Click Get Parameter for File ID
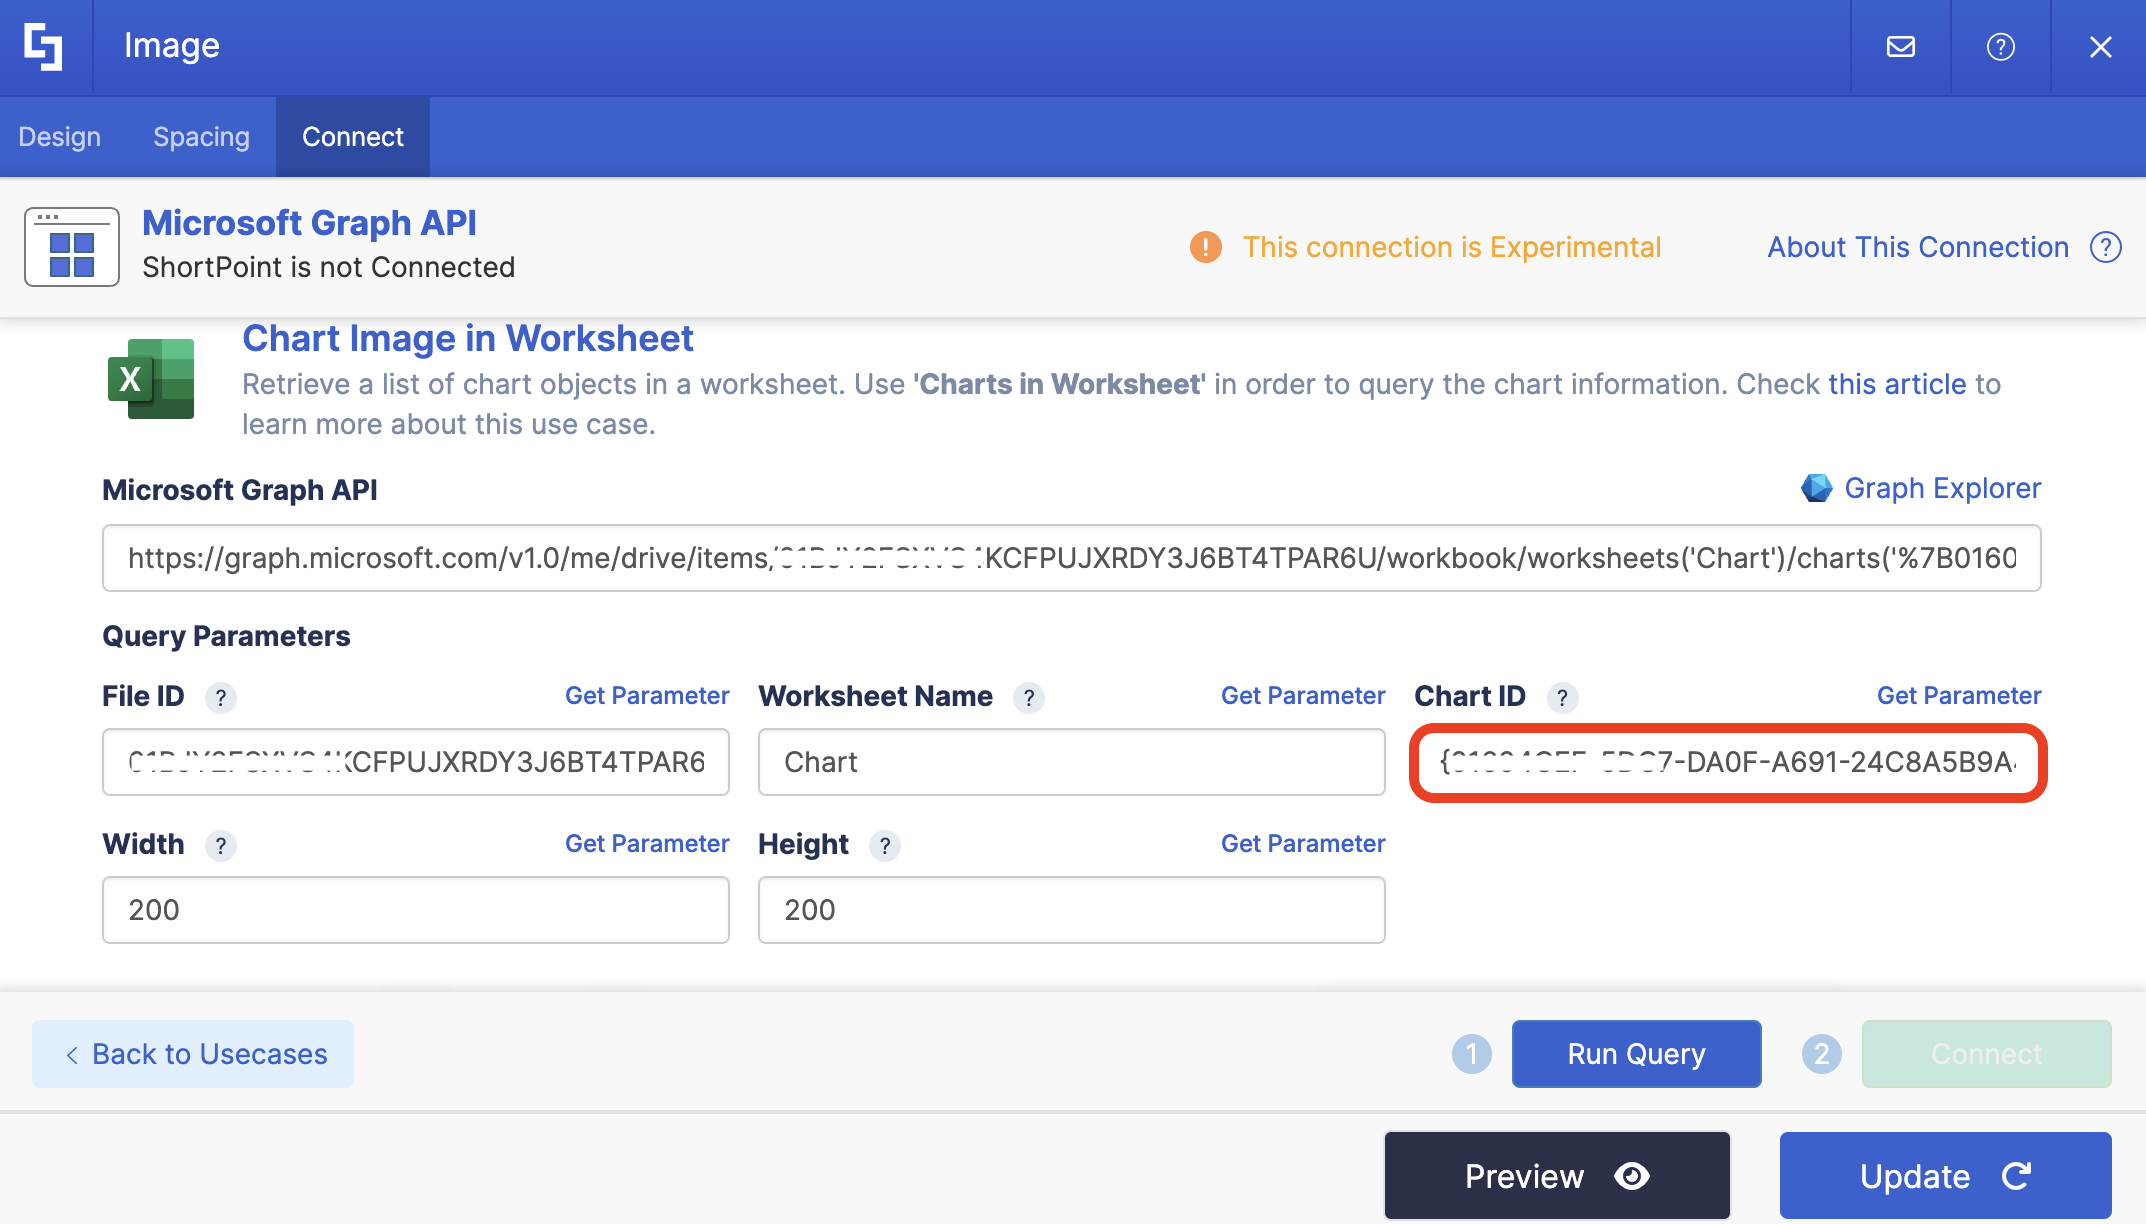 pos(647,696)
